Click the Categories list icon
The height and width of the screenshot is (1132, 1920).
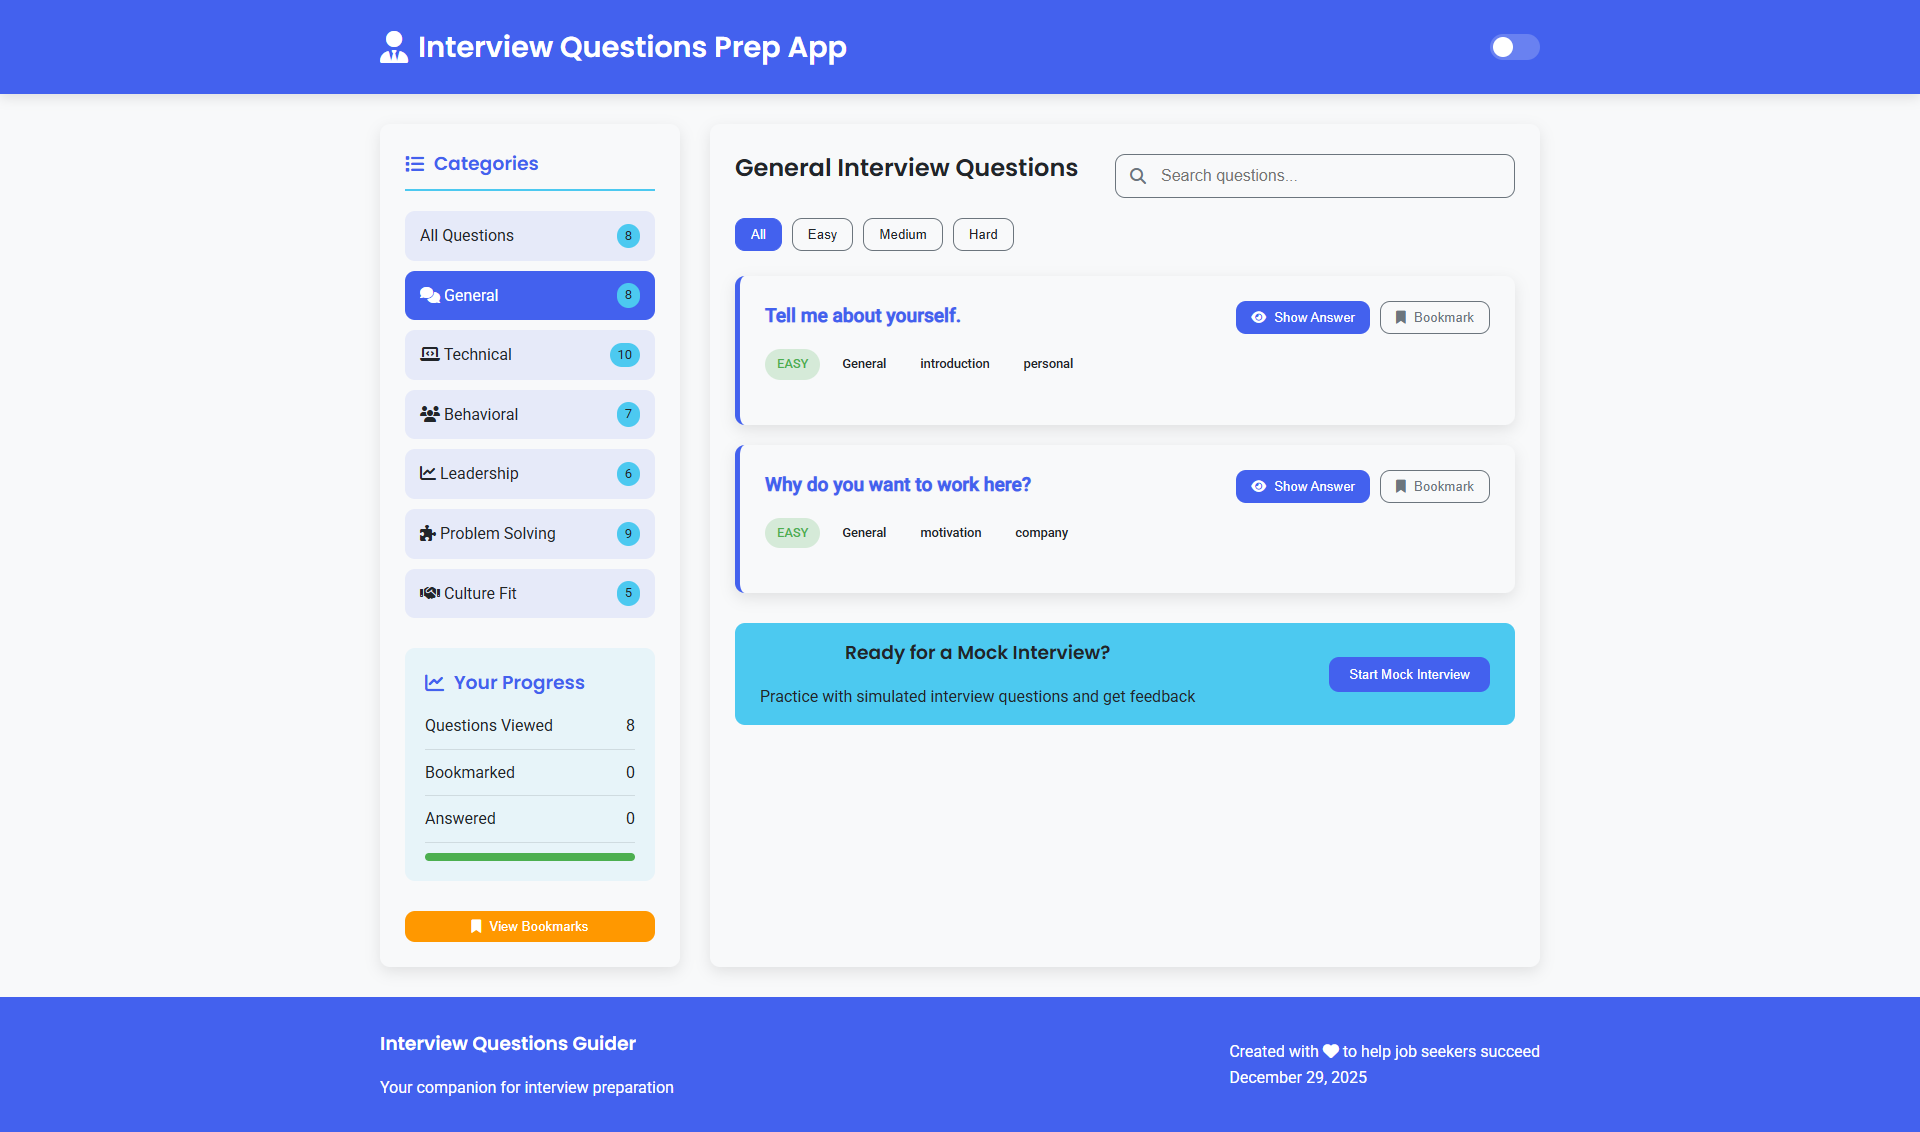coord(414,164)
